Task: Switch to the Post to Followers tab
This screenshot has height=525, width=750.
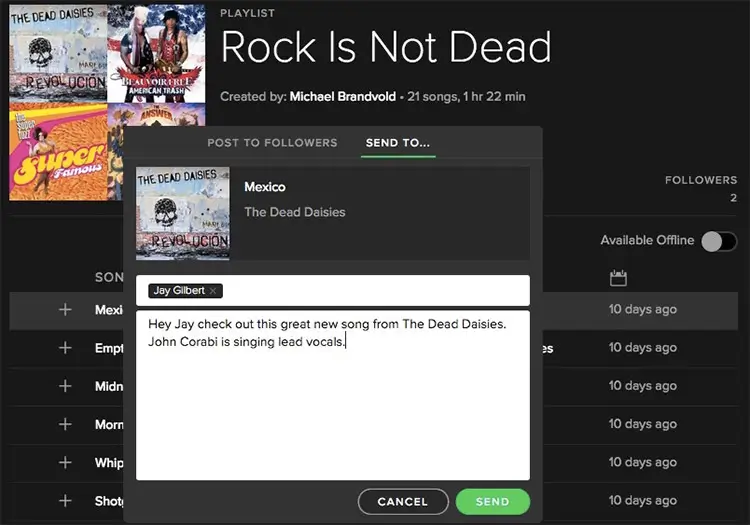Action: [x=272, y=142]
